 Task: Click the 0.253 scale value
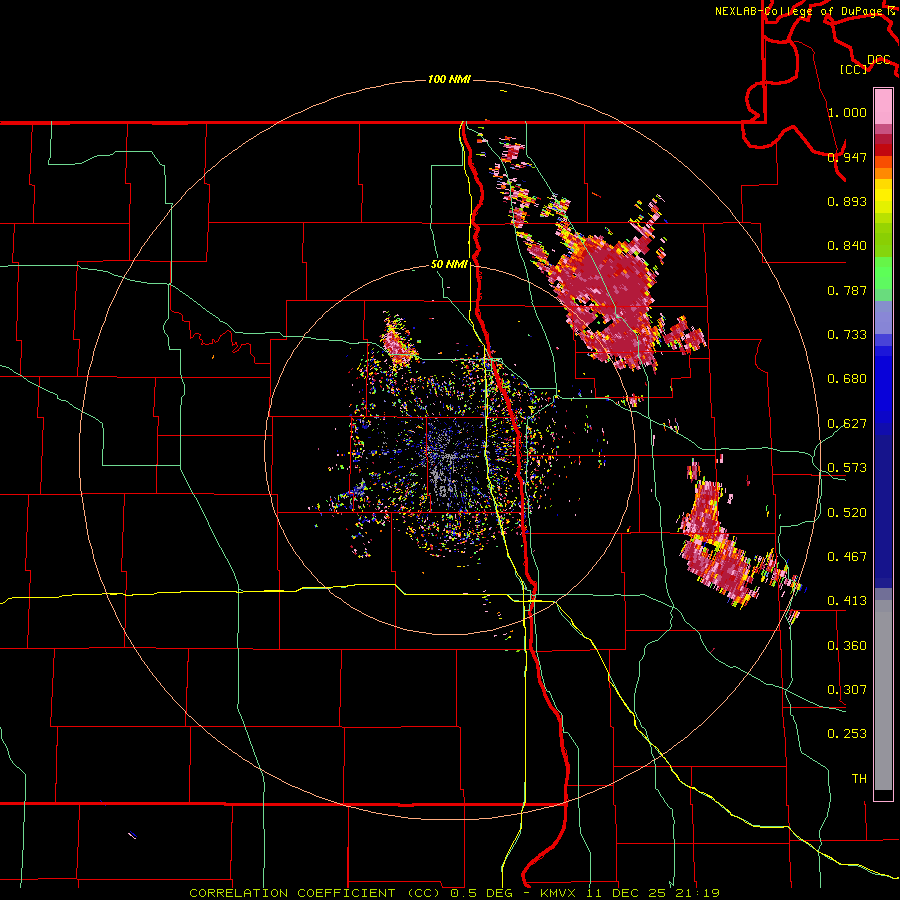coord(847,734)
